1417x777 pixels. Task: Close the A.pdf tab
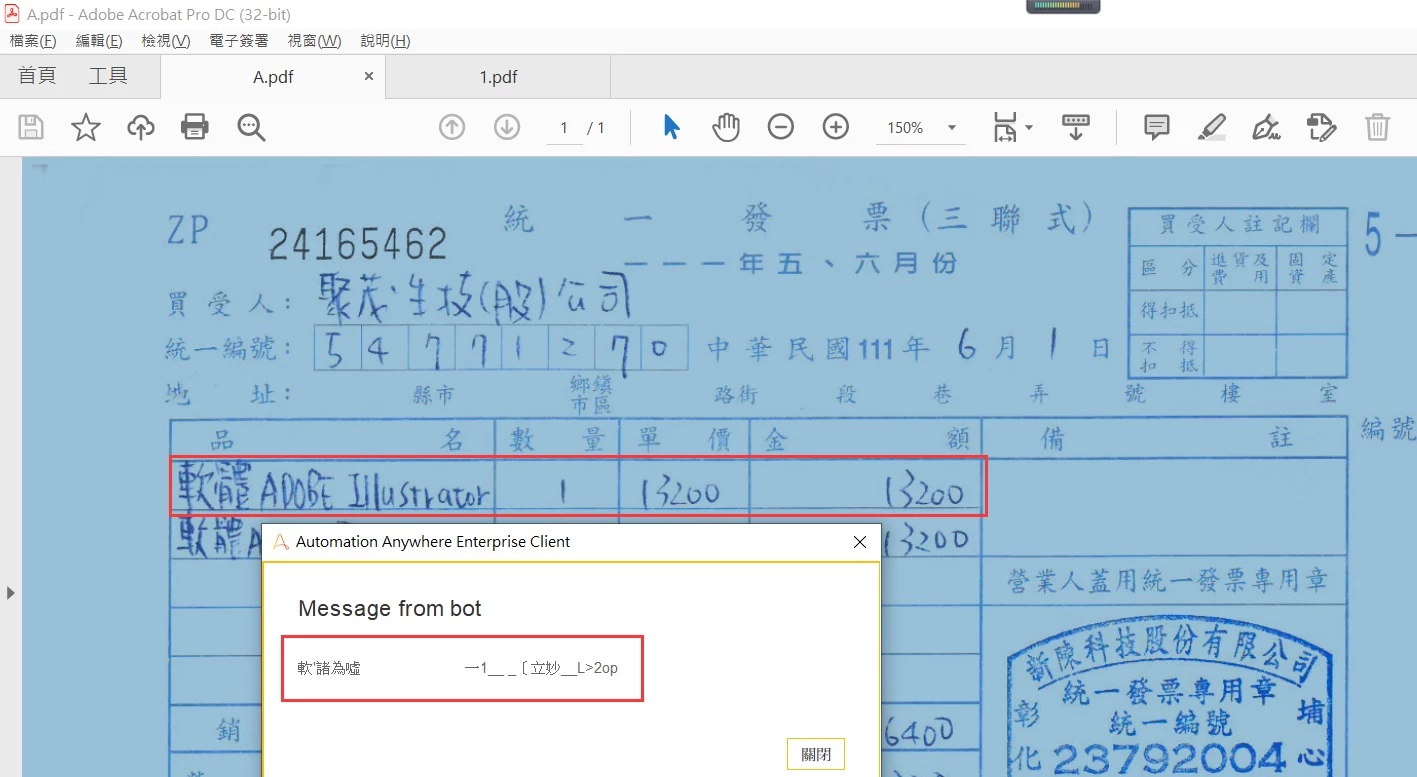[368, 76]
